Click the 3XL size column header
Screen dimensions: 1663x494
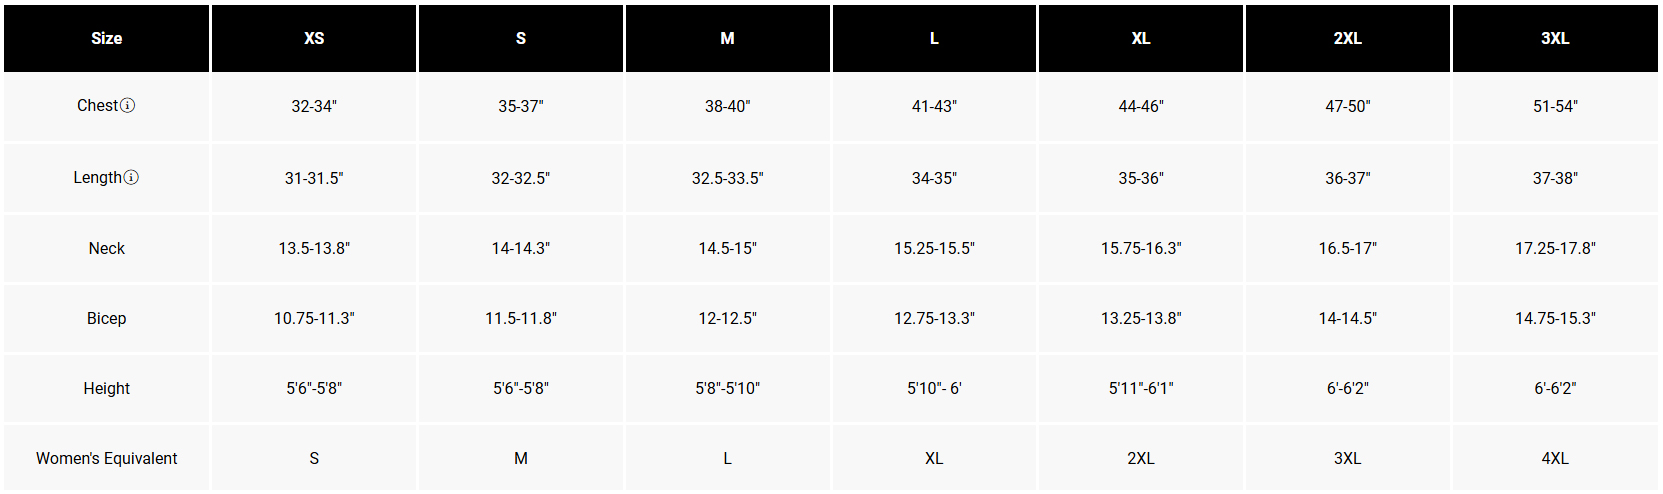(1555, 38)
